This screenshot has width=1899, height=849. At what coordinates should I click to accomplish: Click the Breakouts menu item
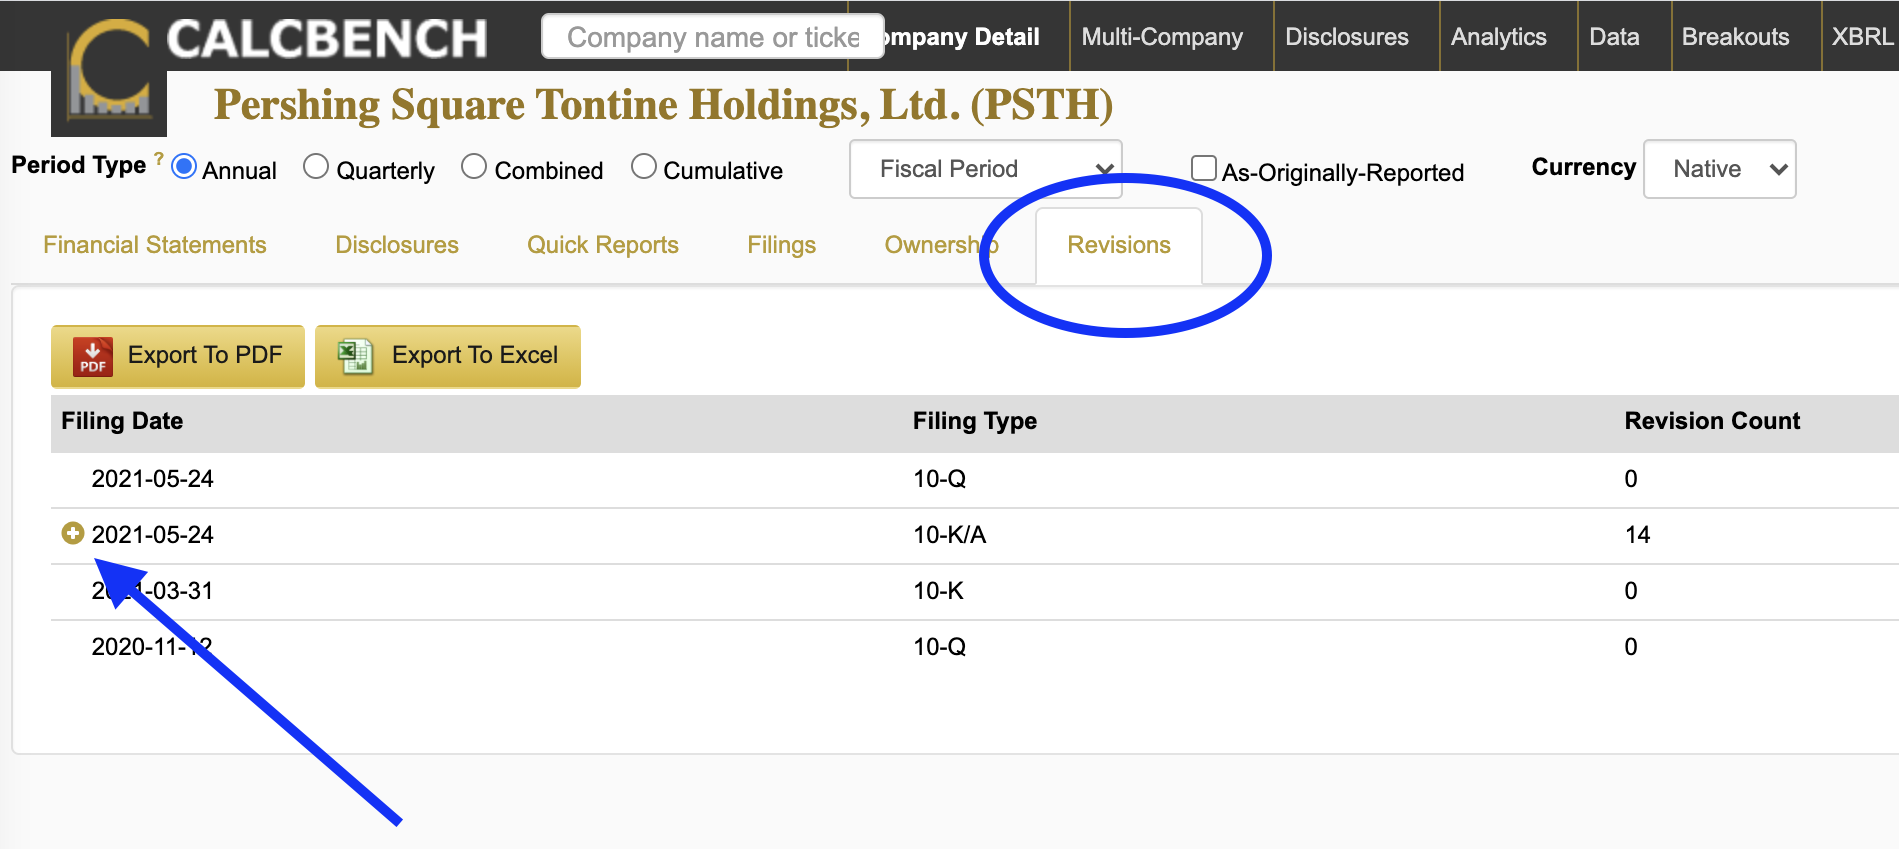pyautogui.click(x=1735, y=37)
